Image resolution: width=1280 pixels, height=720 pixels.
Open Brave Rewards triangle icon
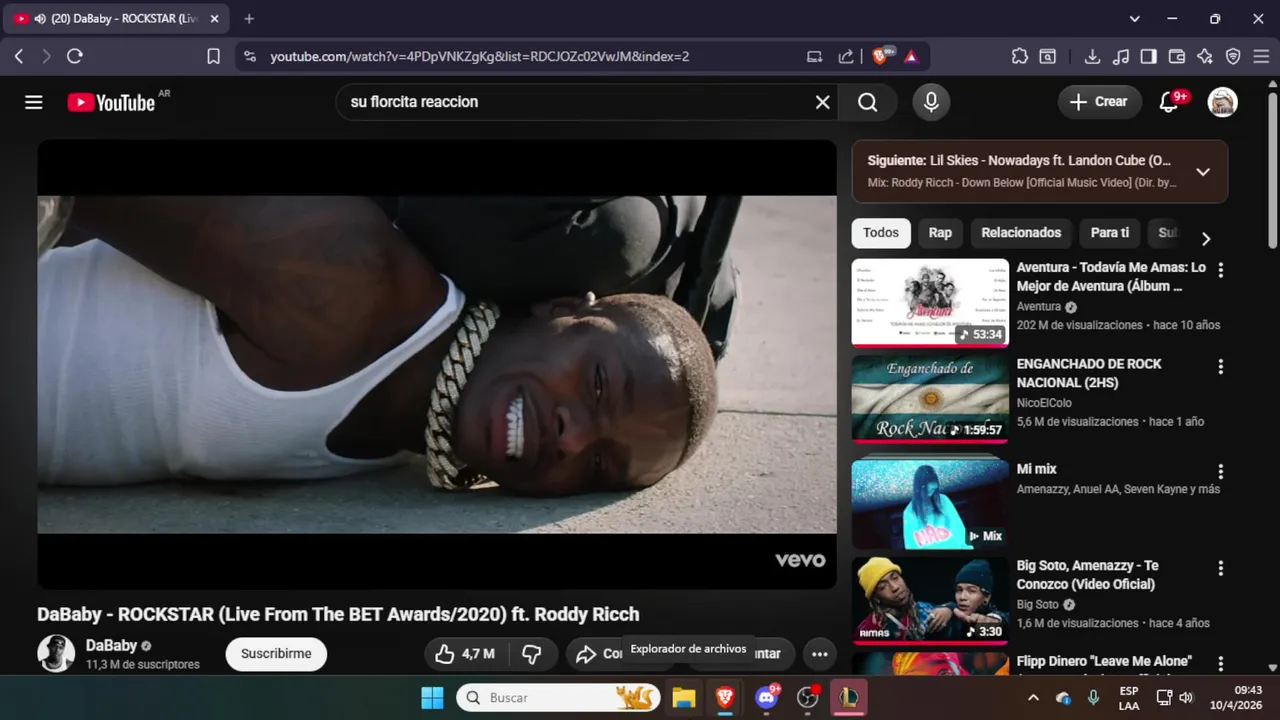911,57
